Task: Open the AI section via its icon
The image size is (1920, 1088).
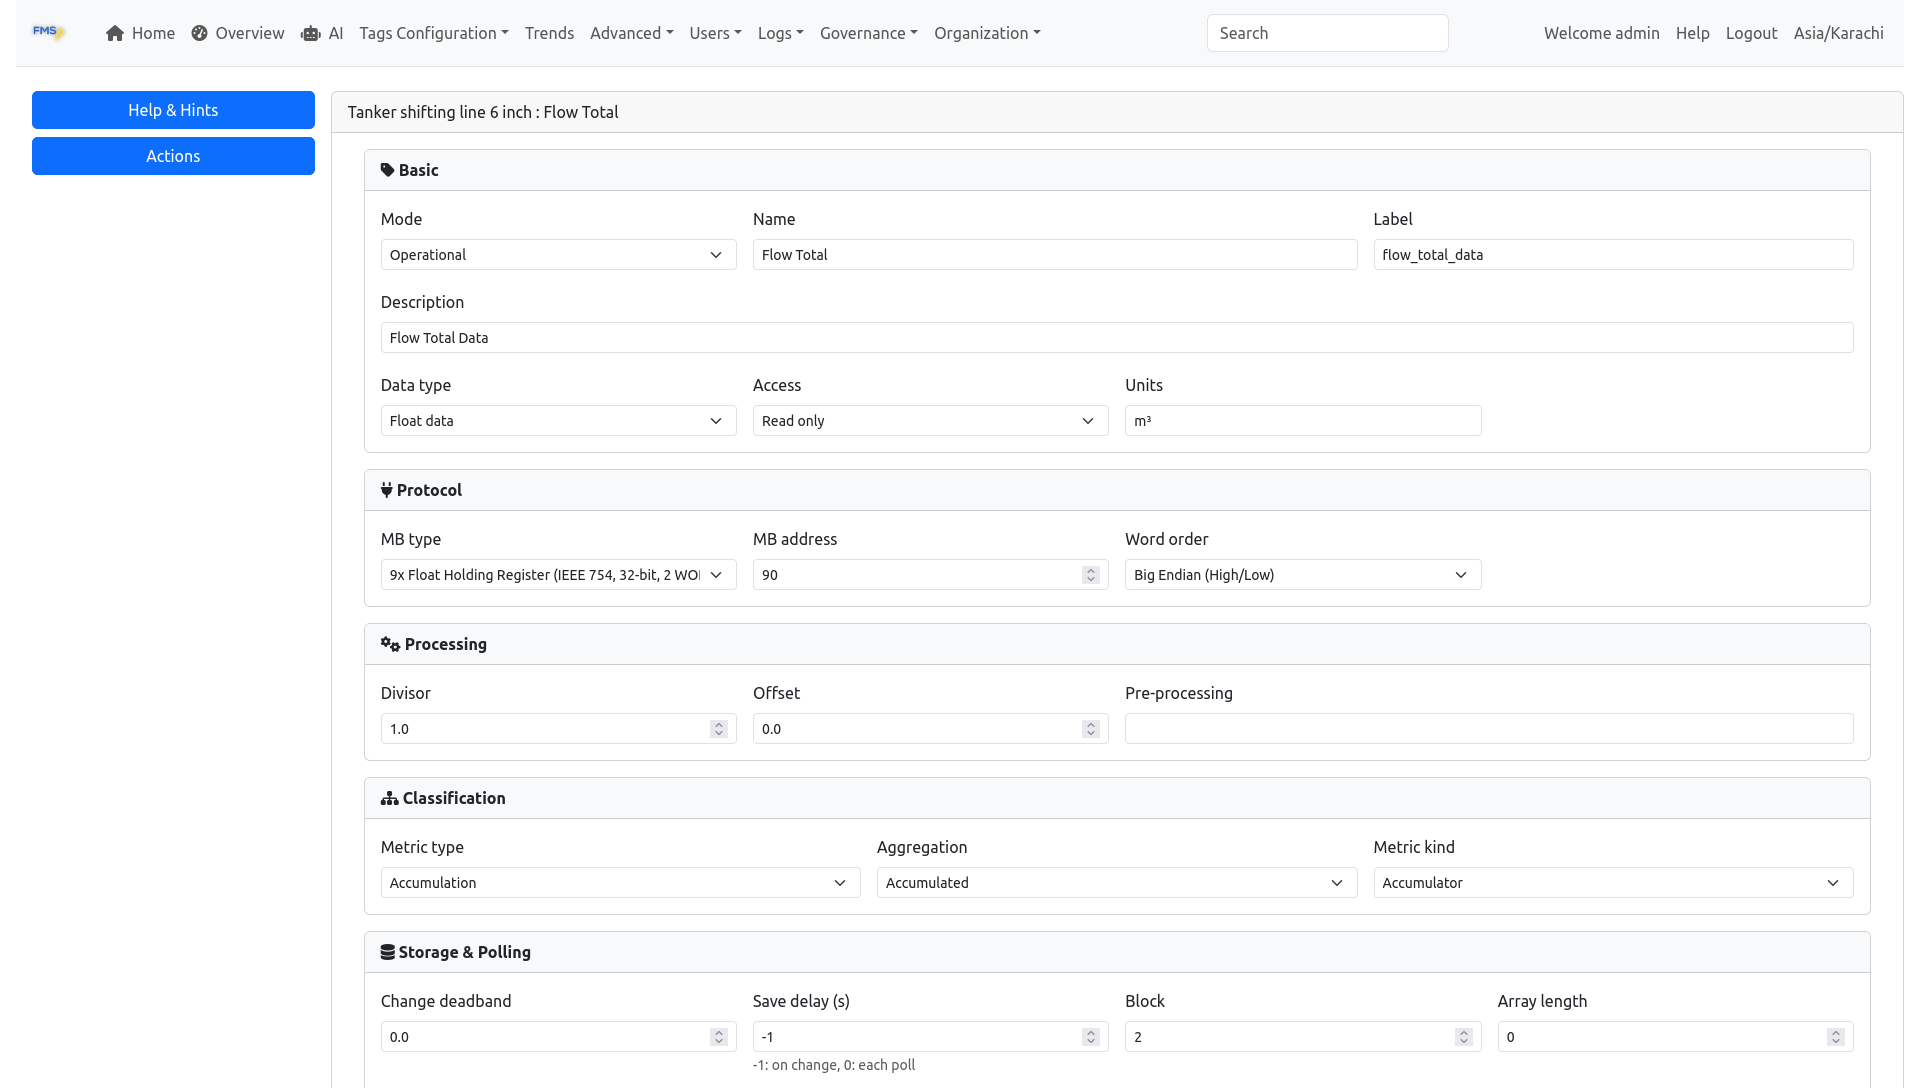Action: [309, 33]
